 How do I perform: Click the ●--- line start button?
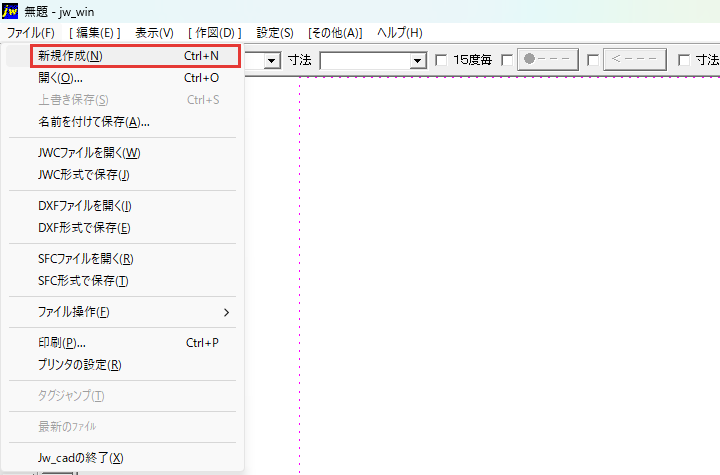pos(547,59)
